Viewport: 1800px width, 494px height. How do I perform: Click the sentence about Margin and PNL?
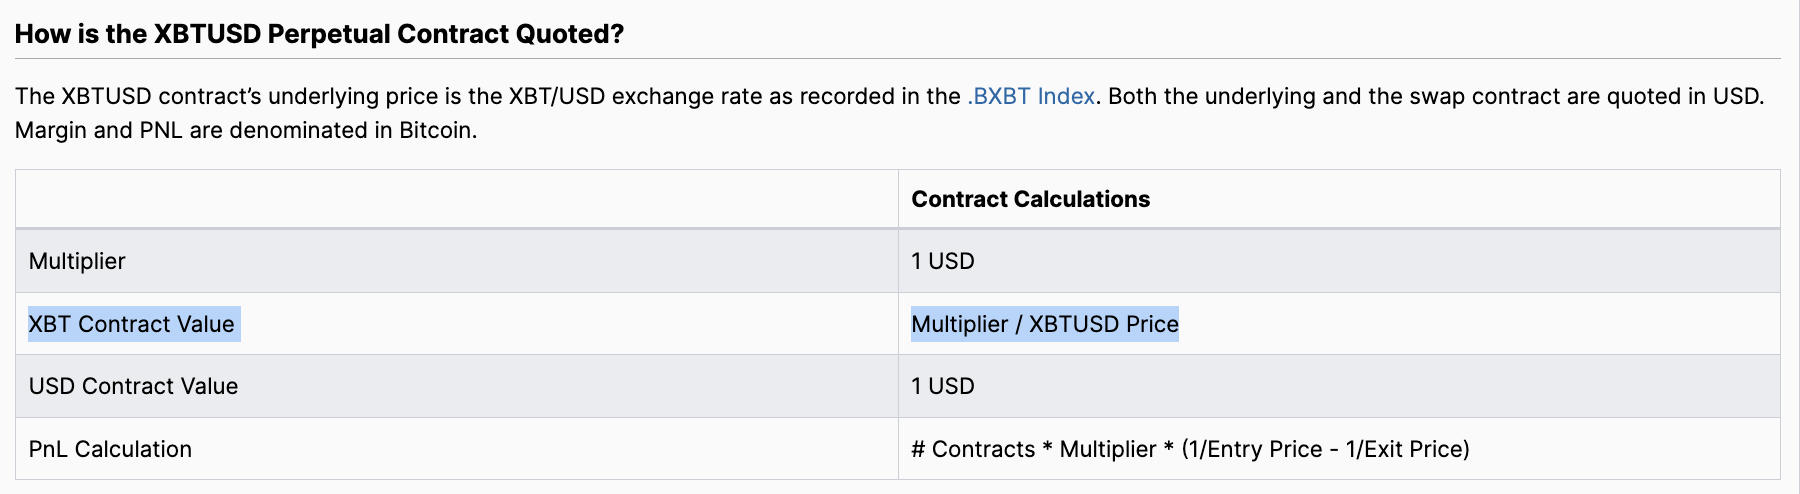pyautogui.click(x=246, y=130)
